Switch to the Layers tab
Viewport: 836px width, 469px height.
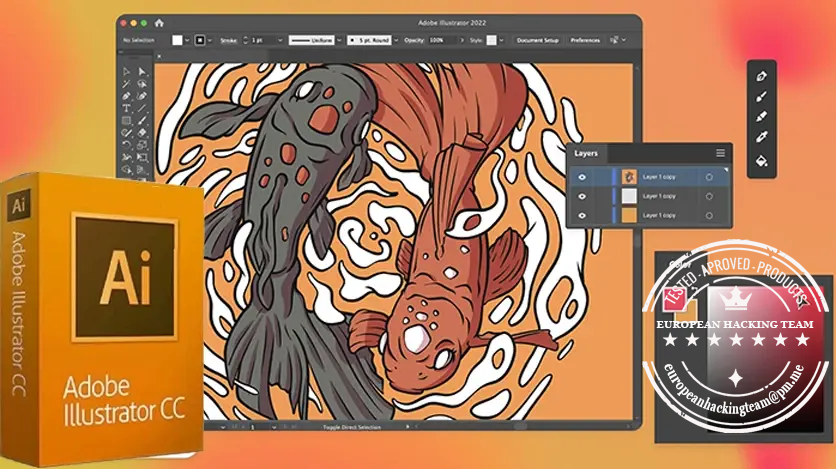586,153
